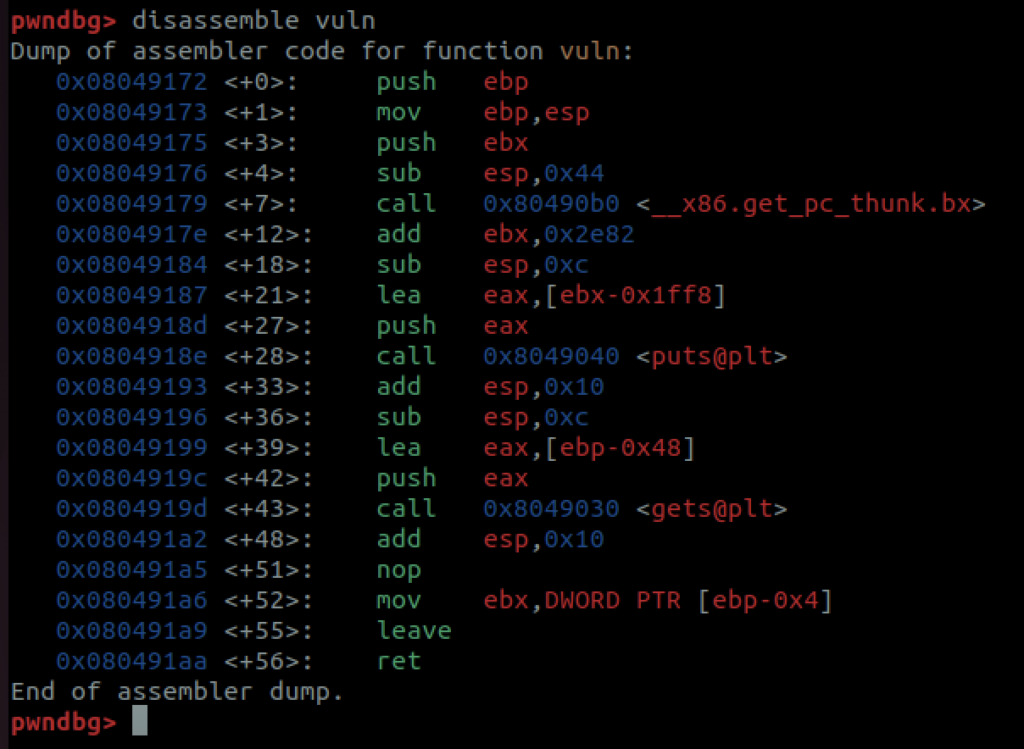Click the 'End of assembler dump.' line
The width and height of the screenshot is (1024, 749).
point(177,692)
